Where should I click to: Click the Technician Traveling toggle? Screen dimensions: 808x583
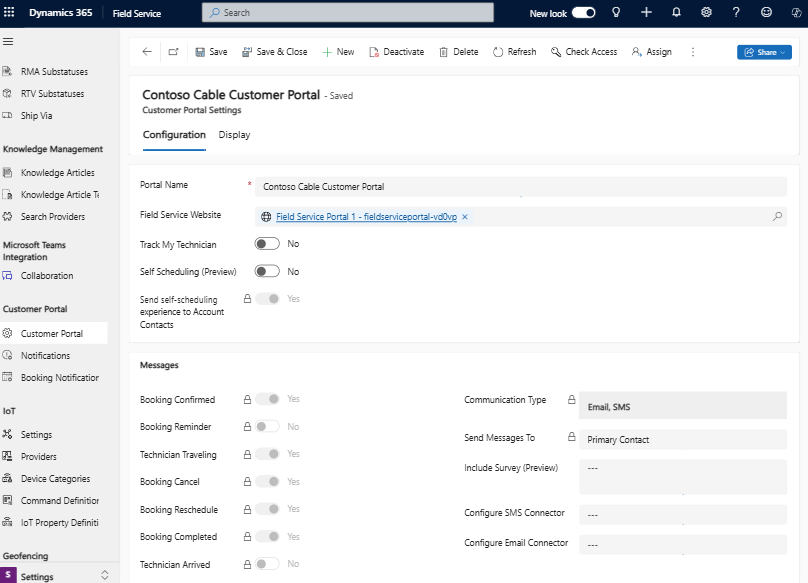click(267, 454)
